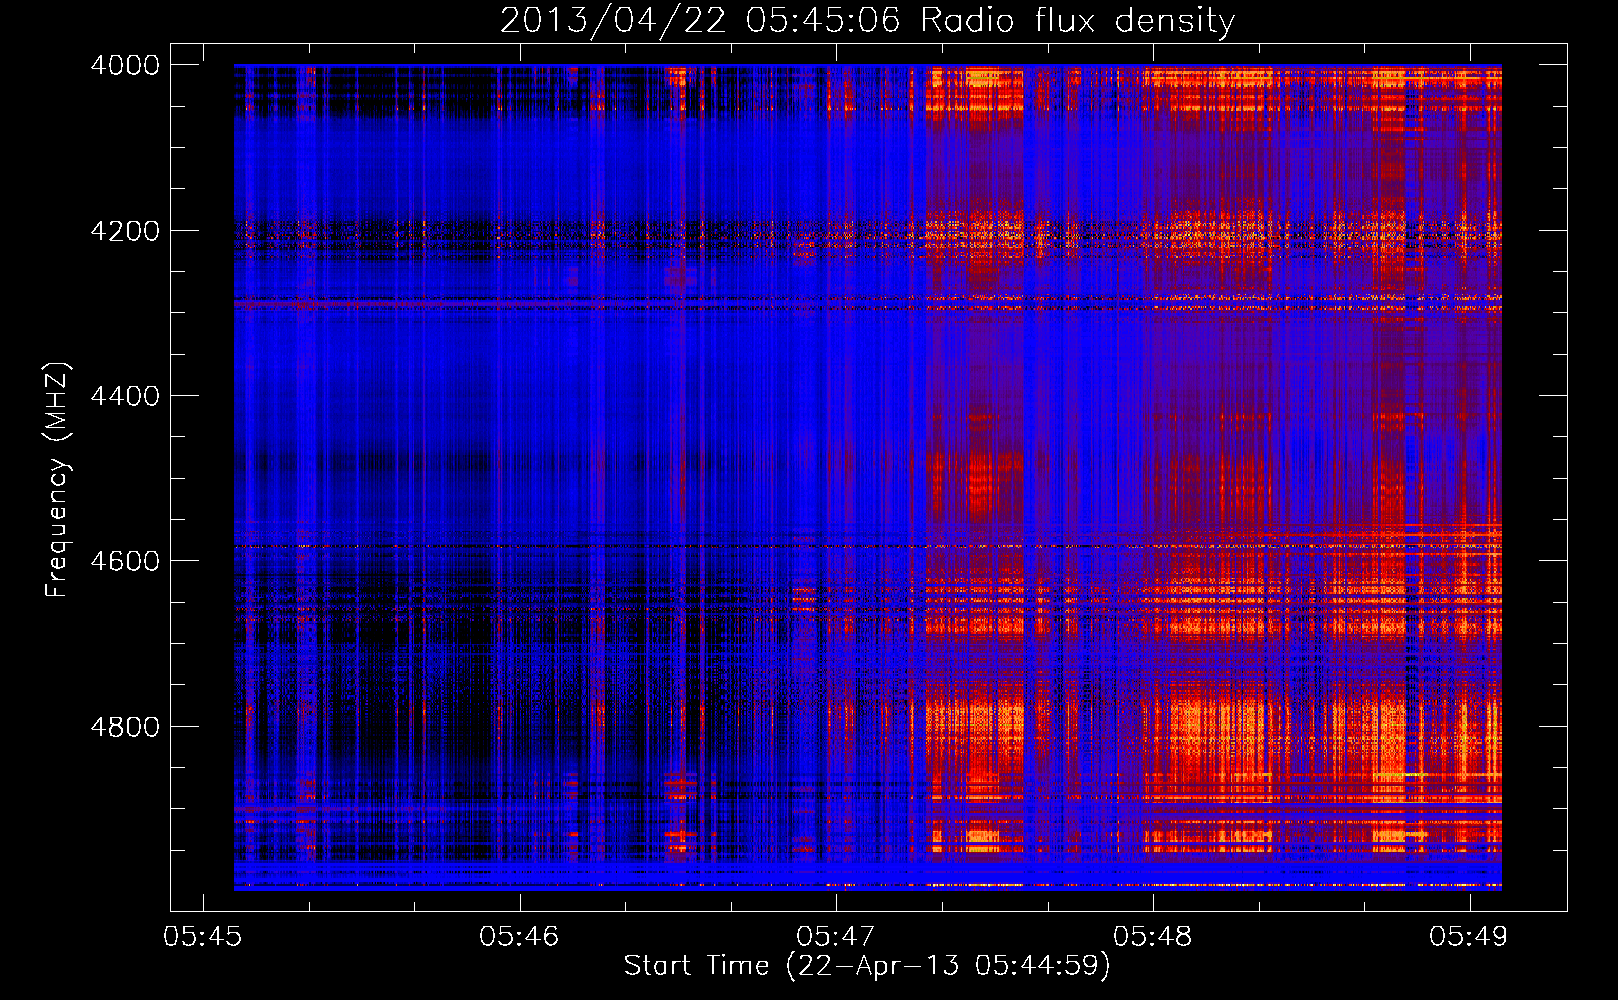Click the plot title '2013/04/22 05:45:06 Radio flux density'
Viewport: 1618px width, 1000px height.
(867, 21)
